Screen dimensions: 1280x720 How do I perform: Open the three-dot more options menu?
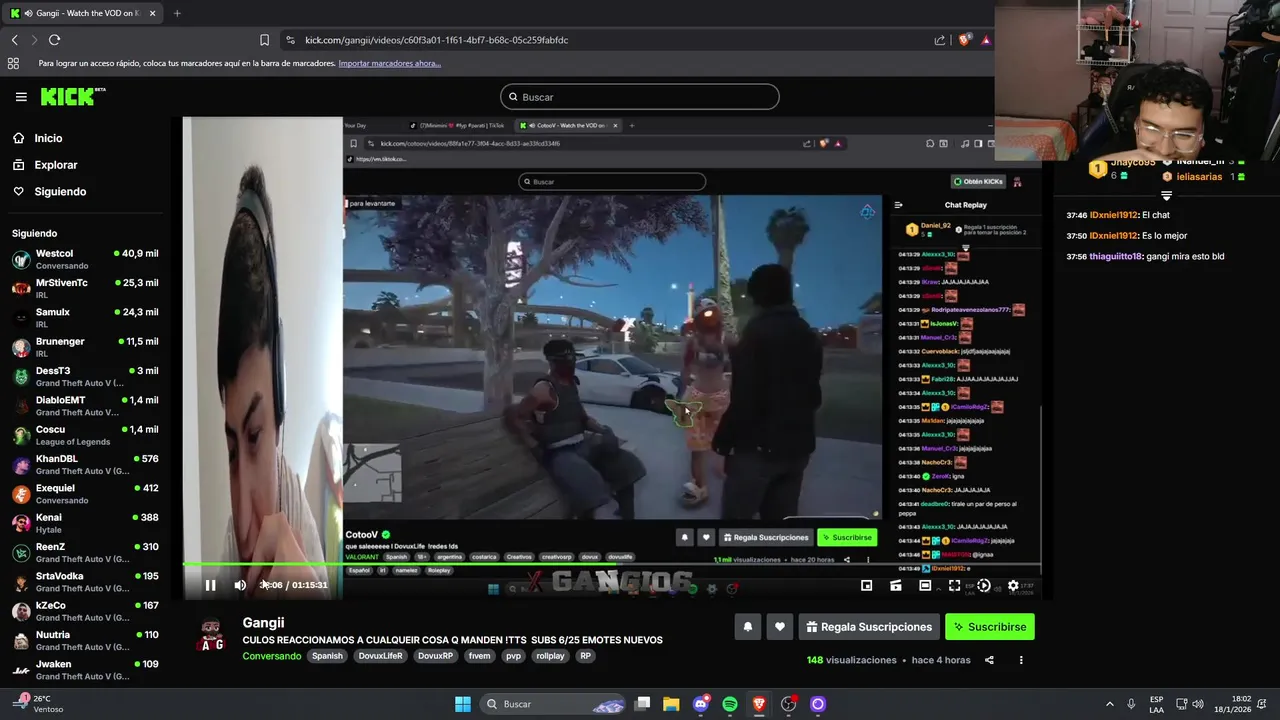pos(1021,660)
